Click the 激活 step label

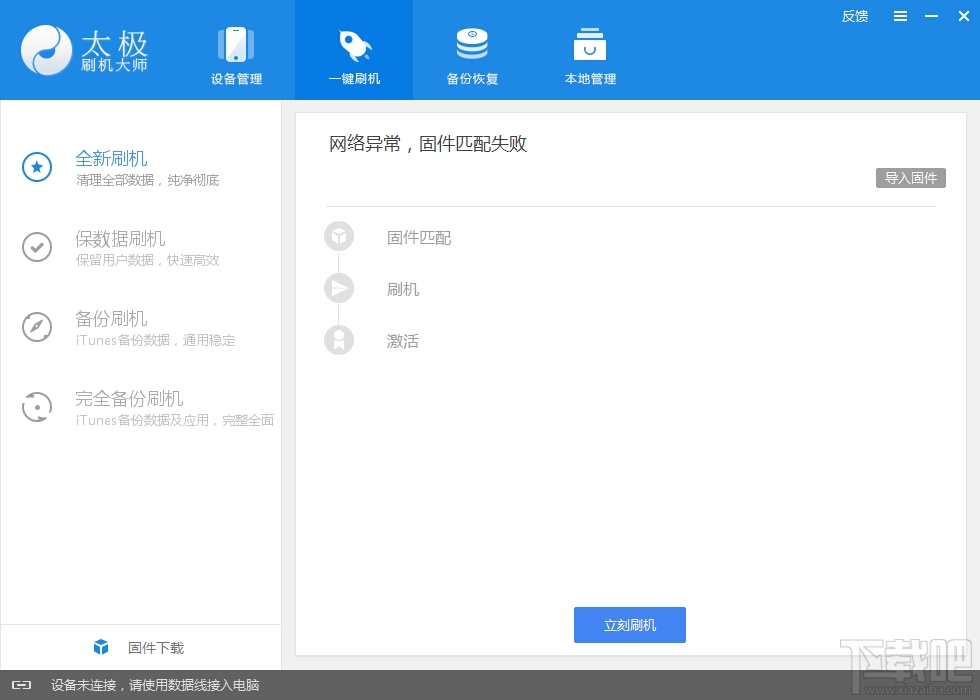(x=402, y=341)
